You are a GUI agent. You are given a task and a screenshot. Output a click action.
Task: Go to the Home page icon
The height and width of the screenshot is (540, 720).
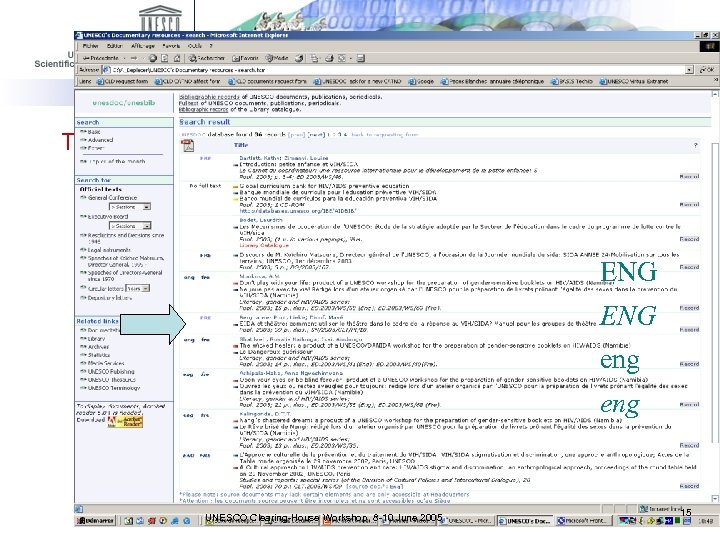click(177, 58)
